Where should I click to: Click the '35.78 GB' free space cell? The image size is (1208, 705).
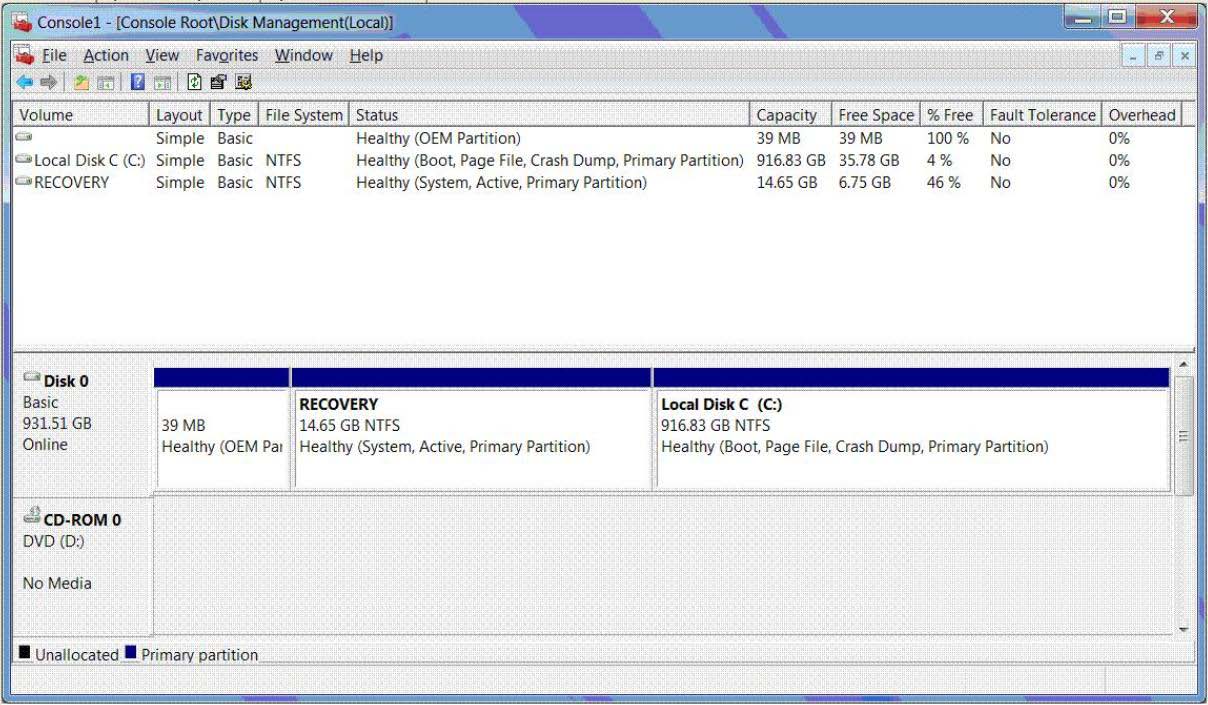(869, 160)
